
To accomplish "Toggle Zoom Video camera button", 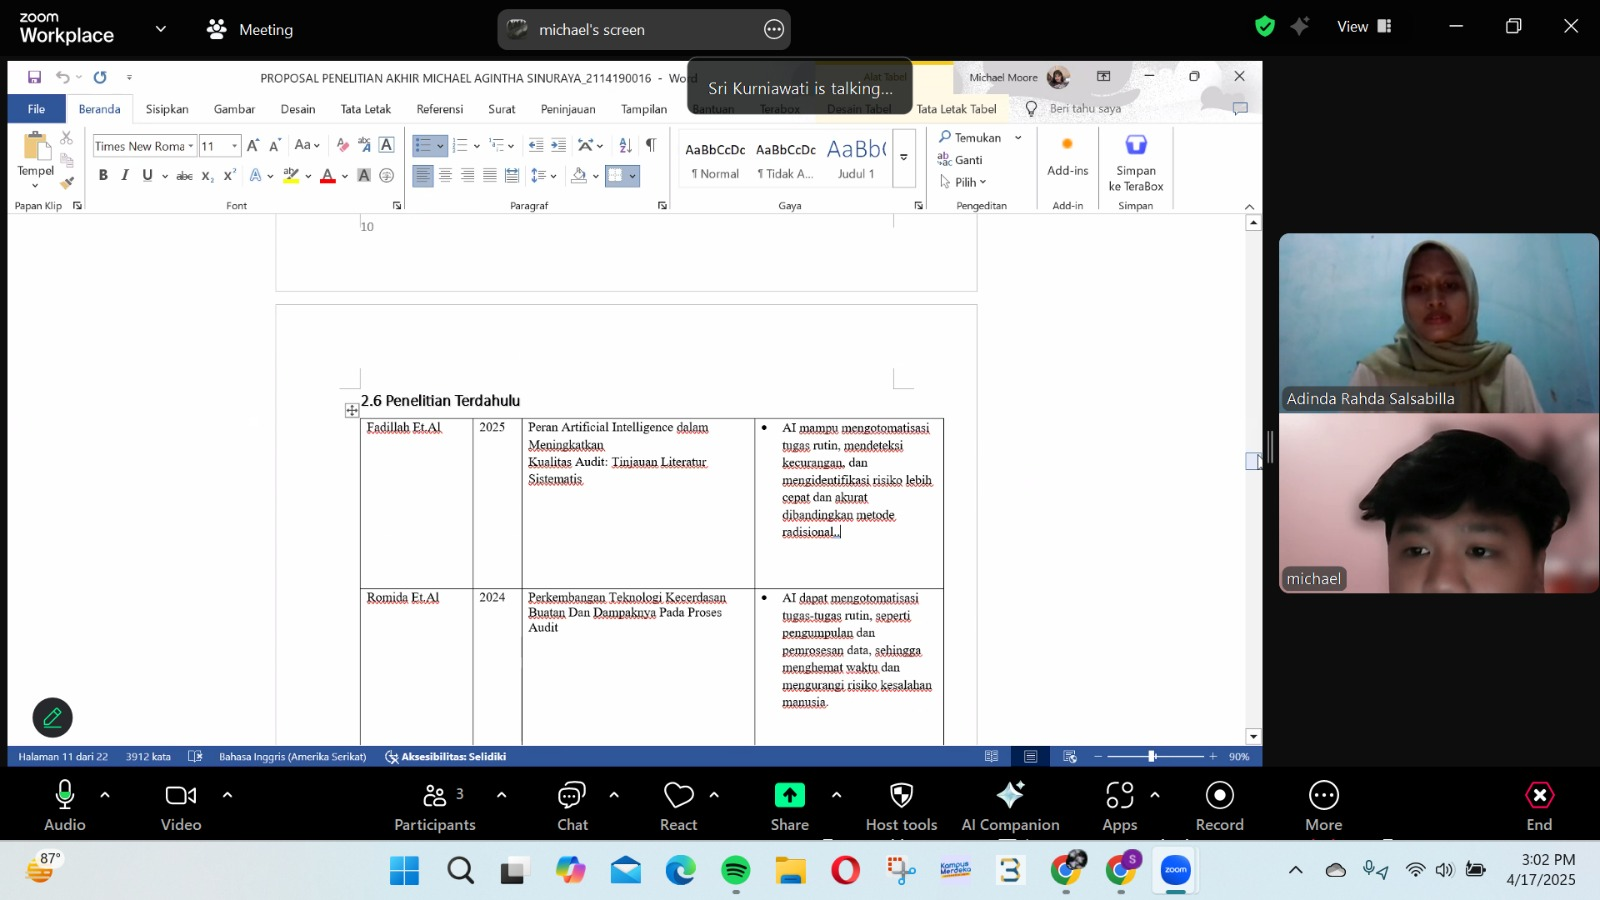I will pyautogui.click(x=181, y=806).
